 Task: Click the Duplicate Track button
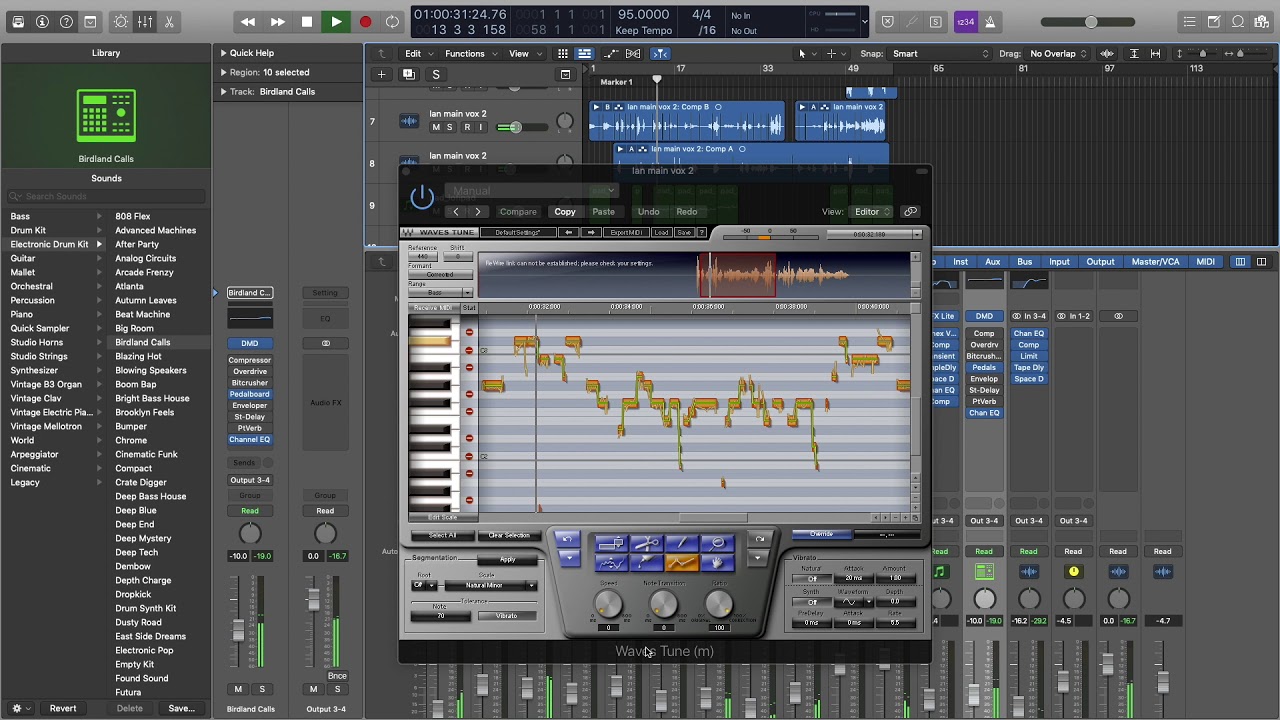[x=408, y=74]
